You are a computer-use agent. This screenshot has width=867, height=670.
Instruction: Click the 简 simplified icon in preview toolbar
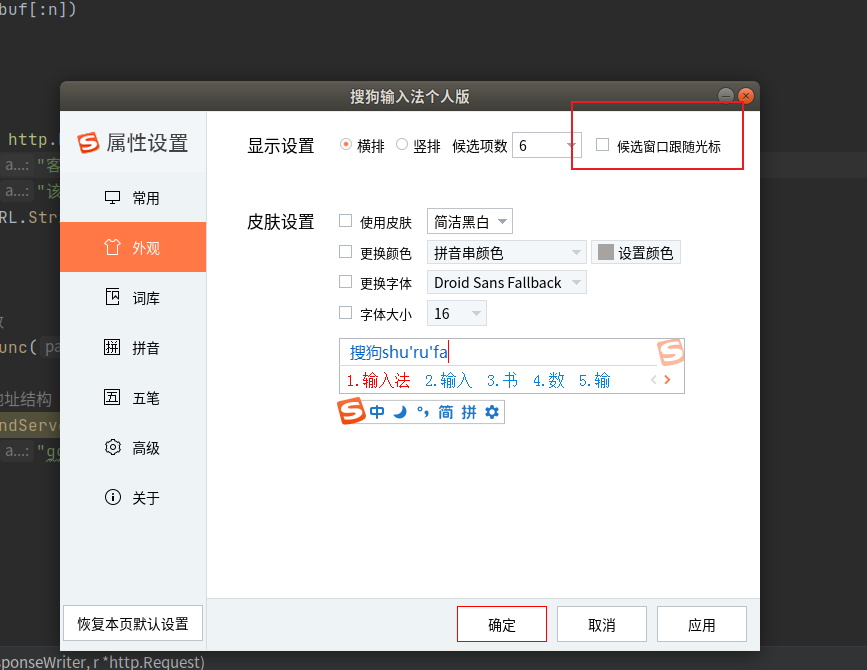click(x=446, y=412)
